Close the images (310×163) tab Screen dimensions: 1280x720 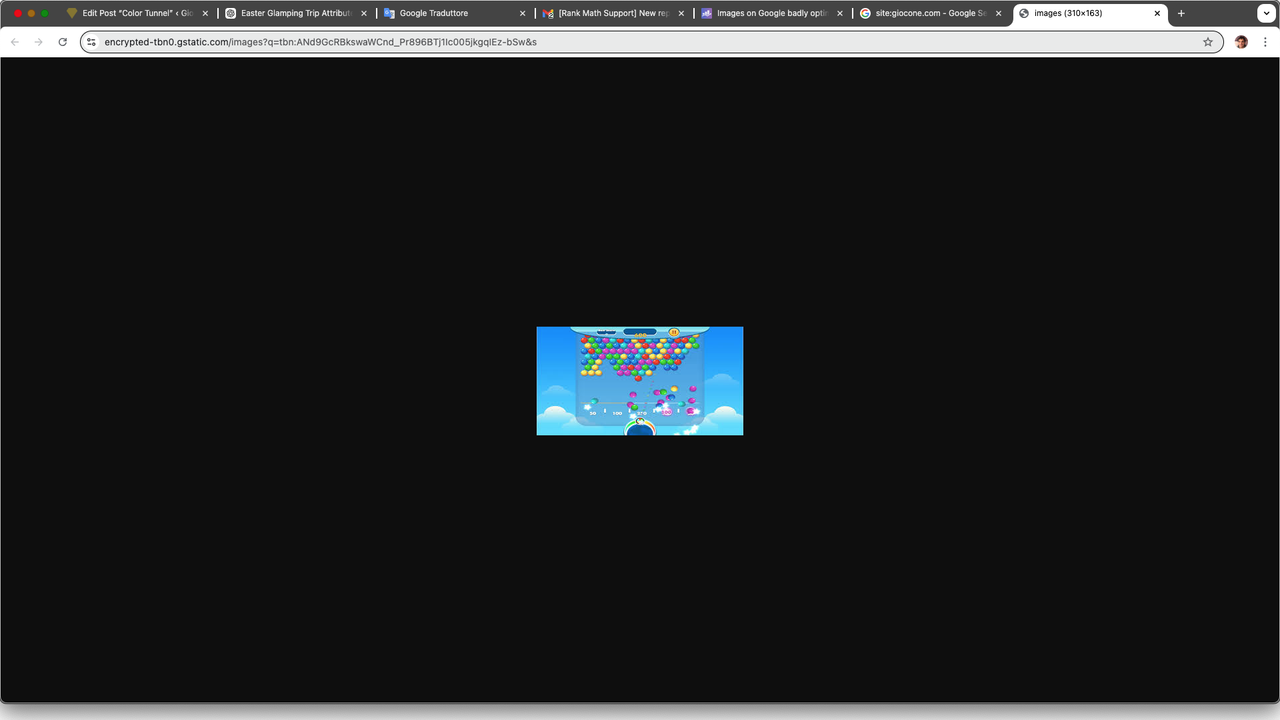coord(1157,13)
